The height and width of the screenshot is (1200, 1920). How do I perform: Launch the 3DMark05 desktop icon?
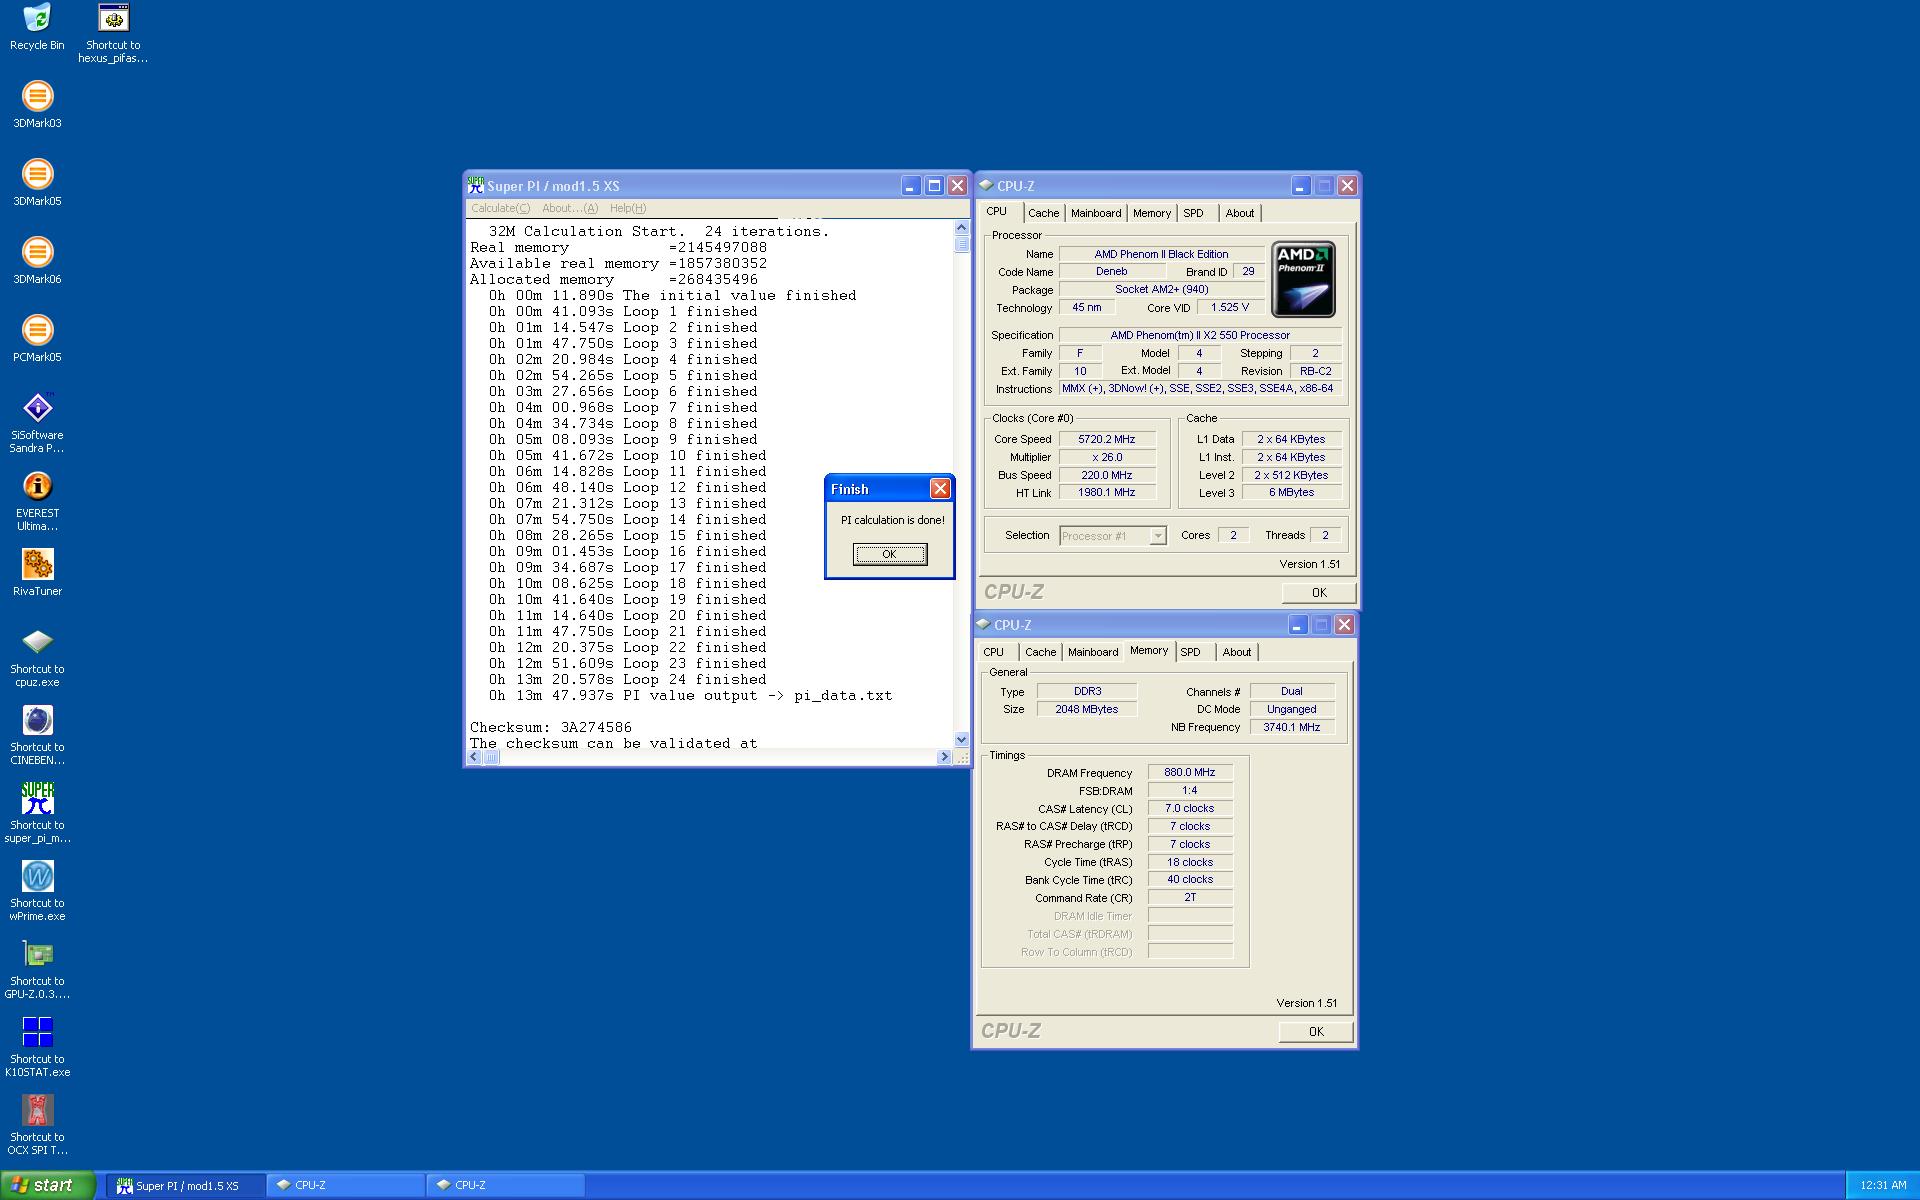point(37,183)
